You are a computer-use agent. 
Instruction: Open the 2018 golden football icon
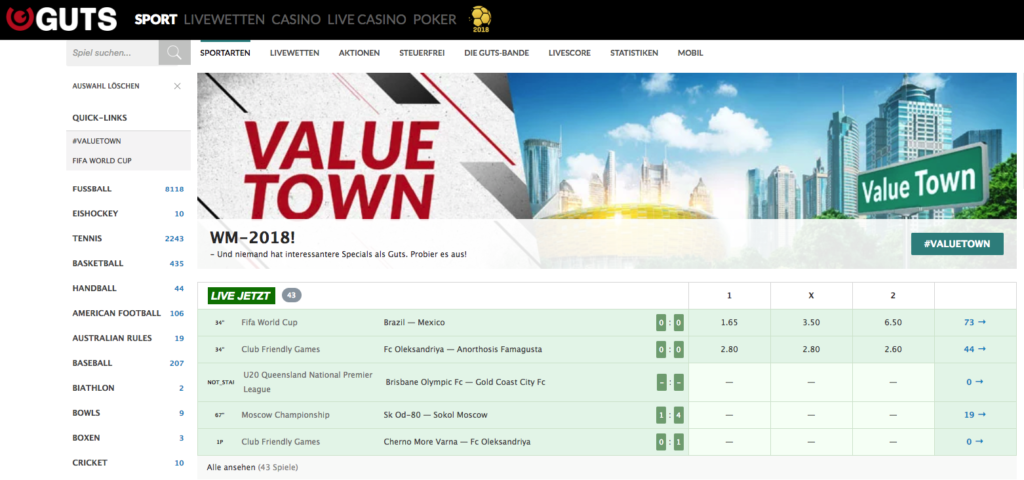(x=481, y=20)
